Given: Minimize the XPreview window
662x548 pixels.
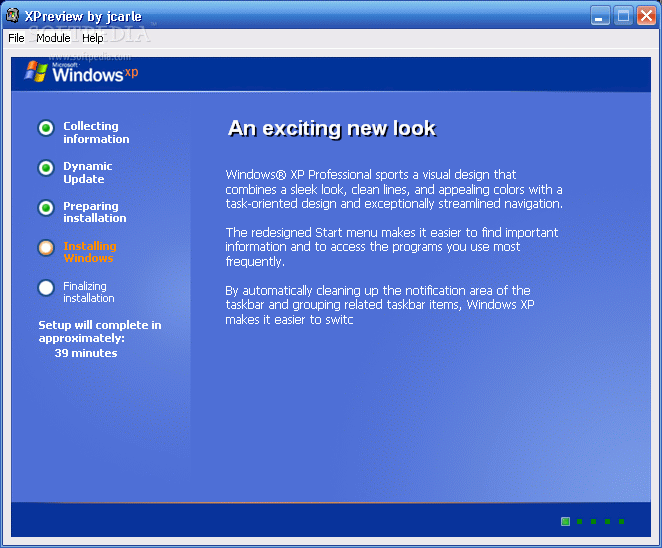Looking at the screenshot, I should pos(600,16).
